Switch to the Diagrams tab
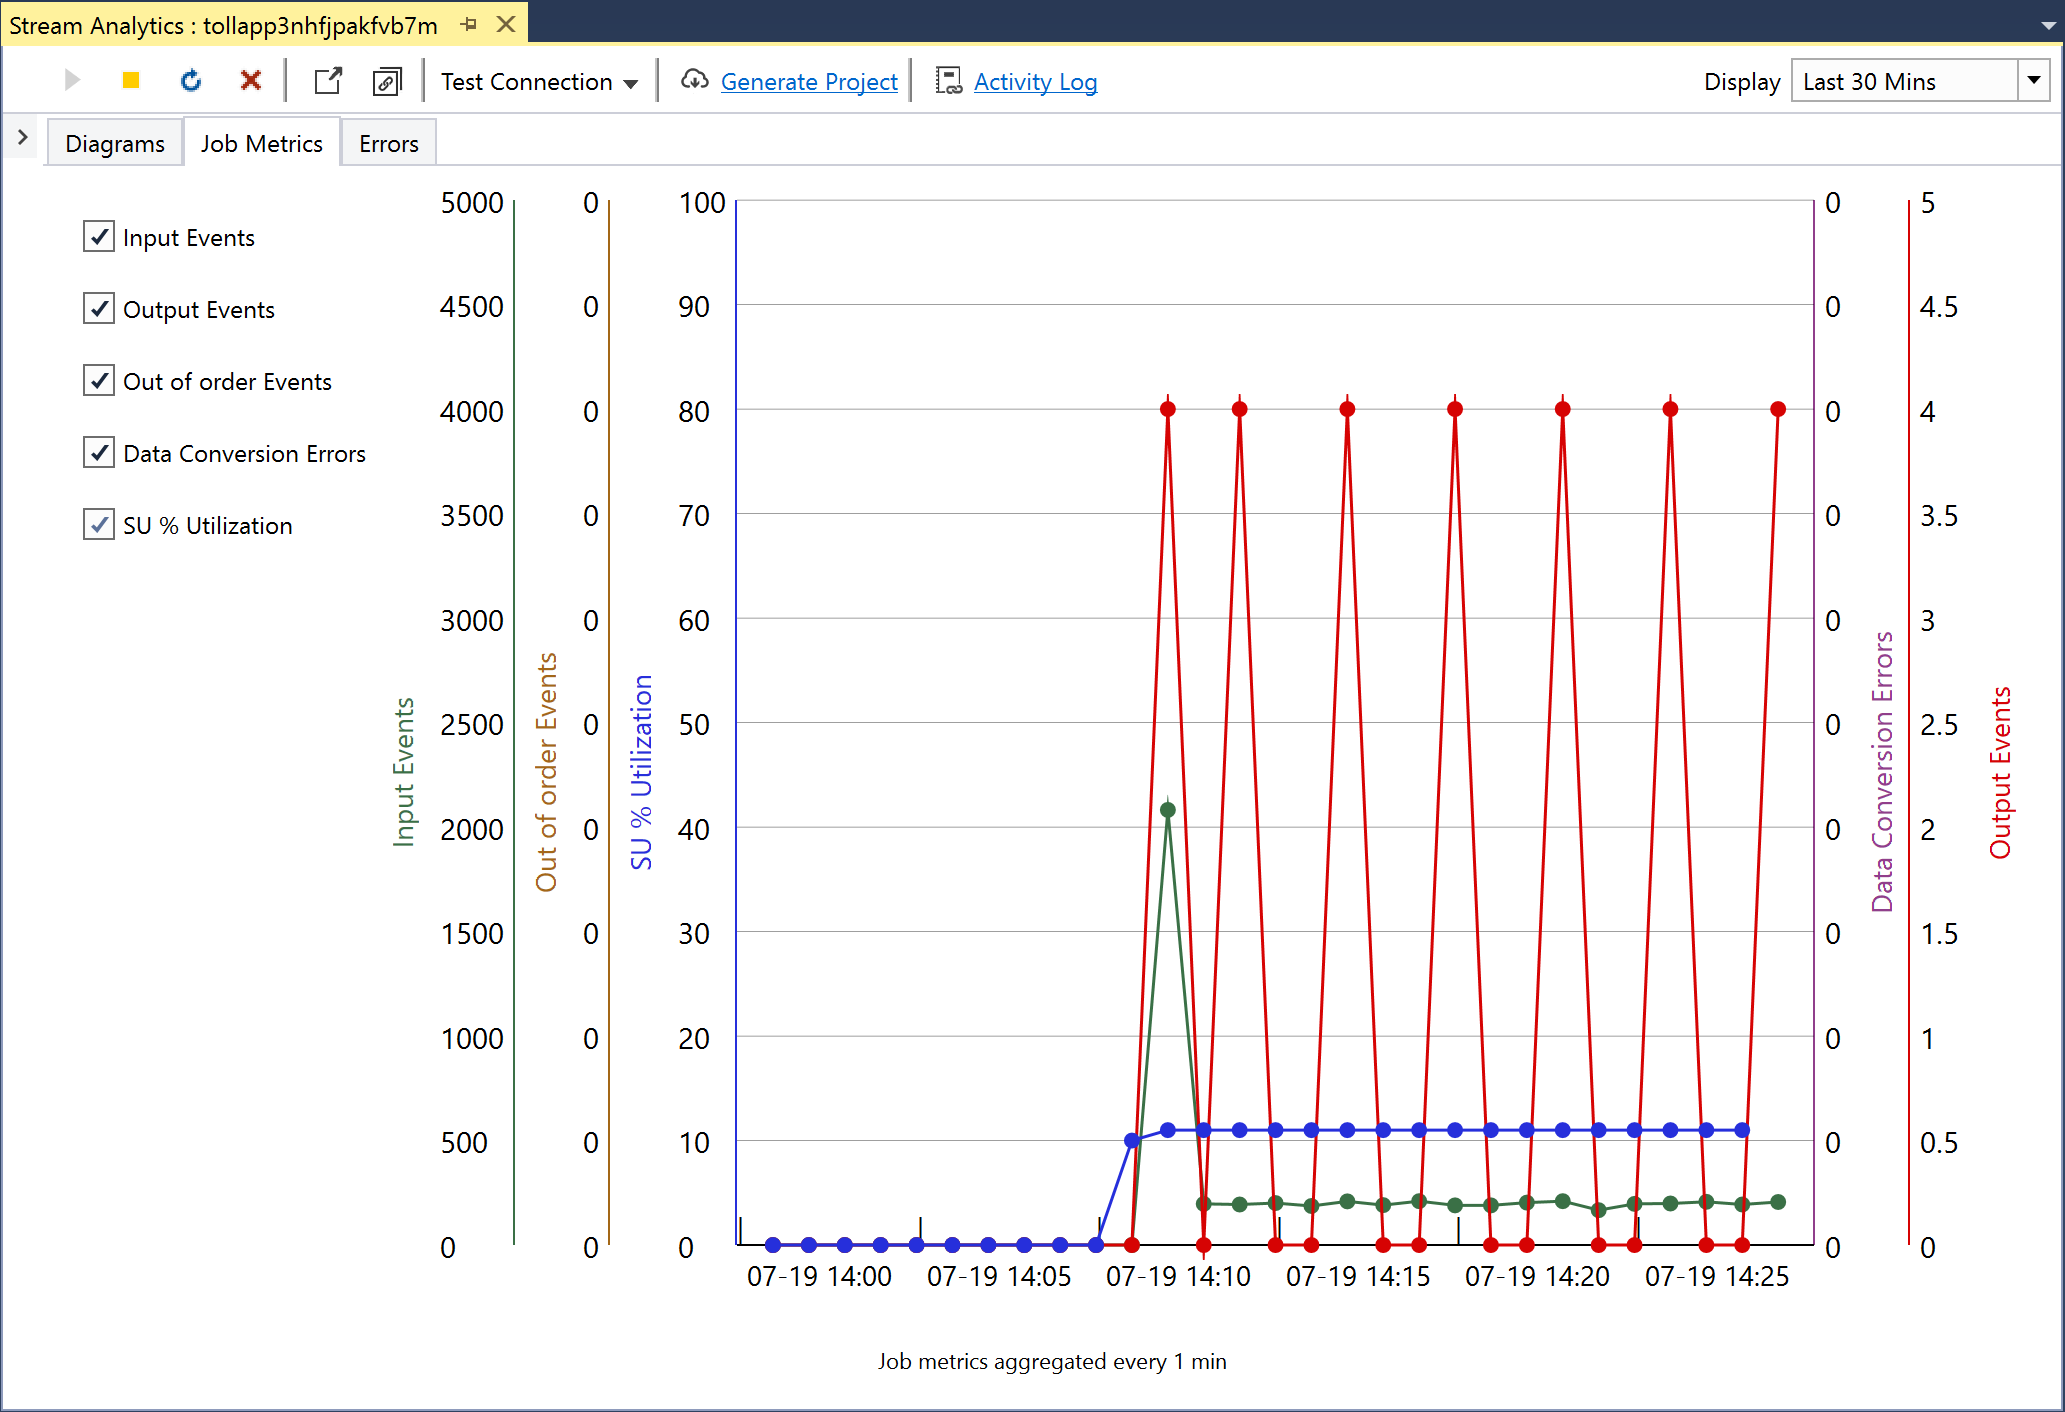Image resolution: width=2065 pixels, height=1412 pixels. coord(113,143)
